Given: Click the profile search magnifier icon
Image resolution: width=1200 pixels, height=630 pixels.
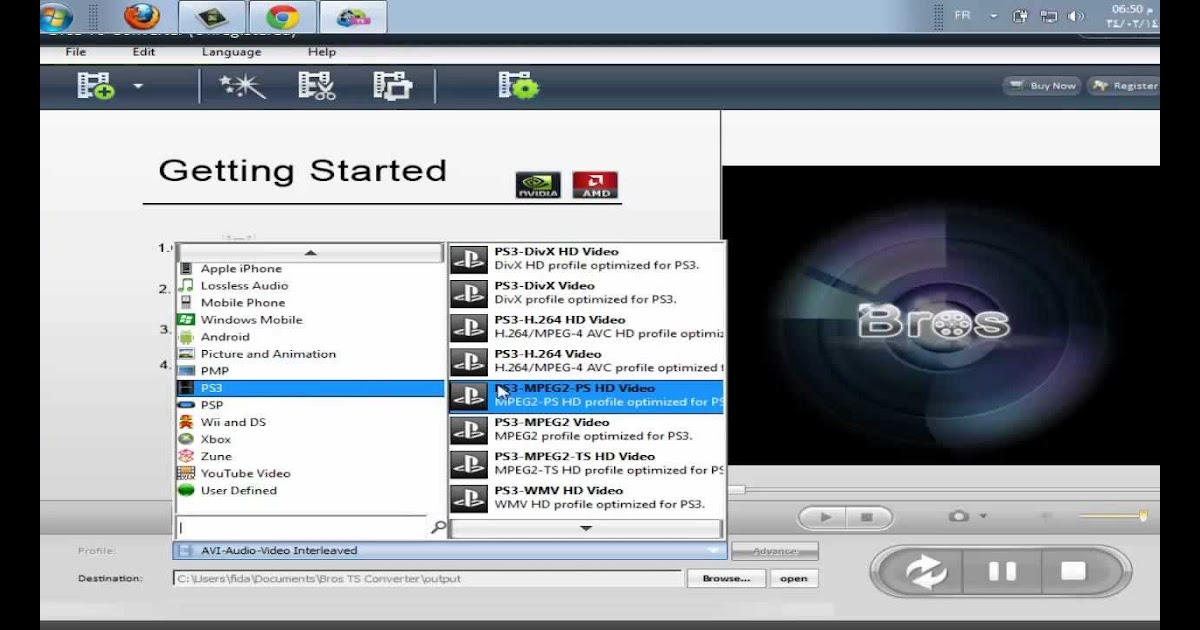Looking at the screenshot, I should [437, 527].
